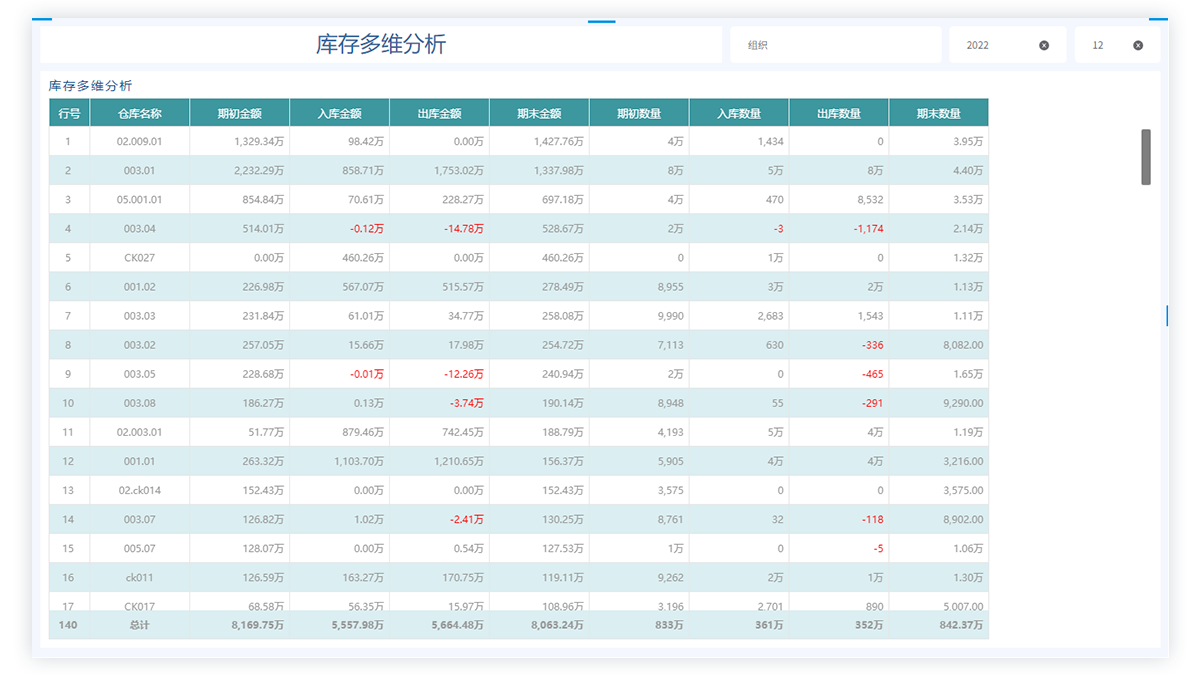Clear the month 12 filter
The height and width of the screenshot is (675, 1200).
1138,45
